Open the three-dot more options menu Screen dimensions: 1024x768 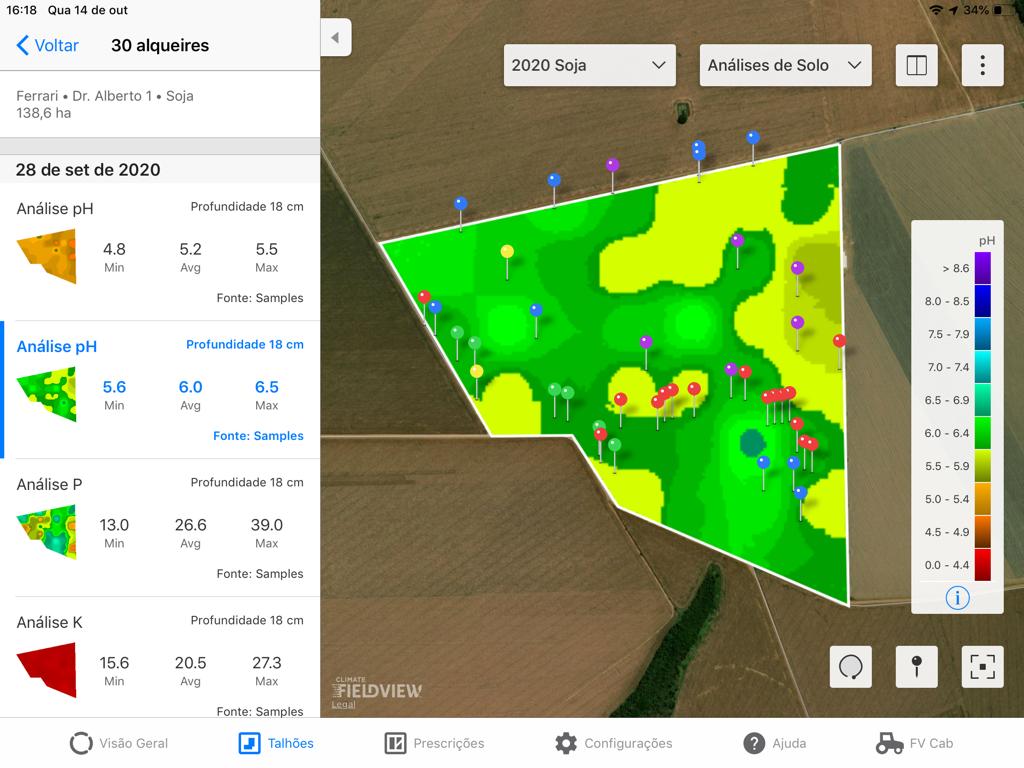pos(982,65)
